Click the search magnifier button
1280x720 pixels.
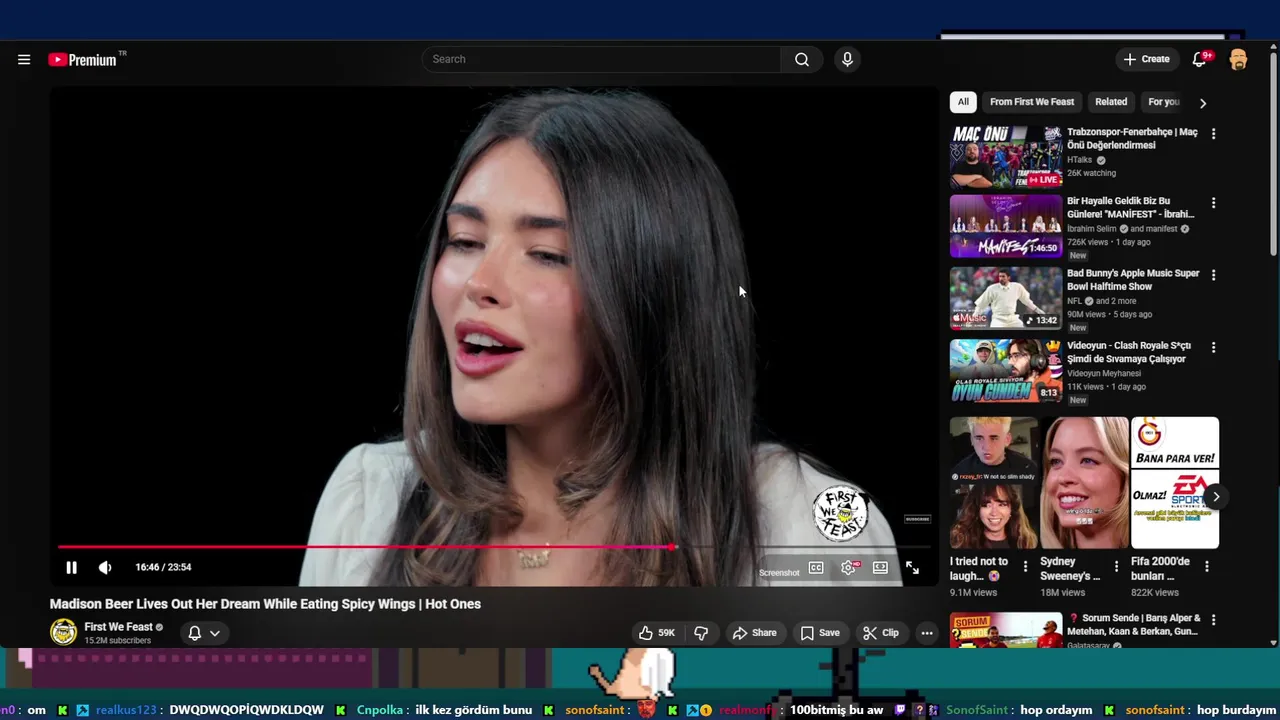pyautogui.click(x=802, y=59)
